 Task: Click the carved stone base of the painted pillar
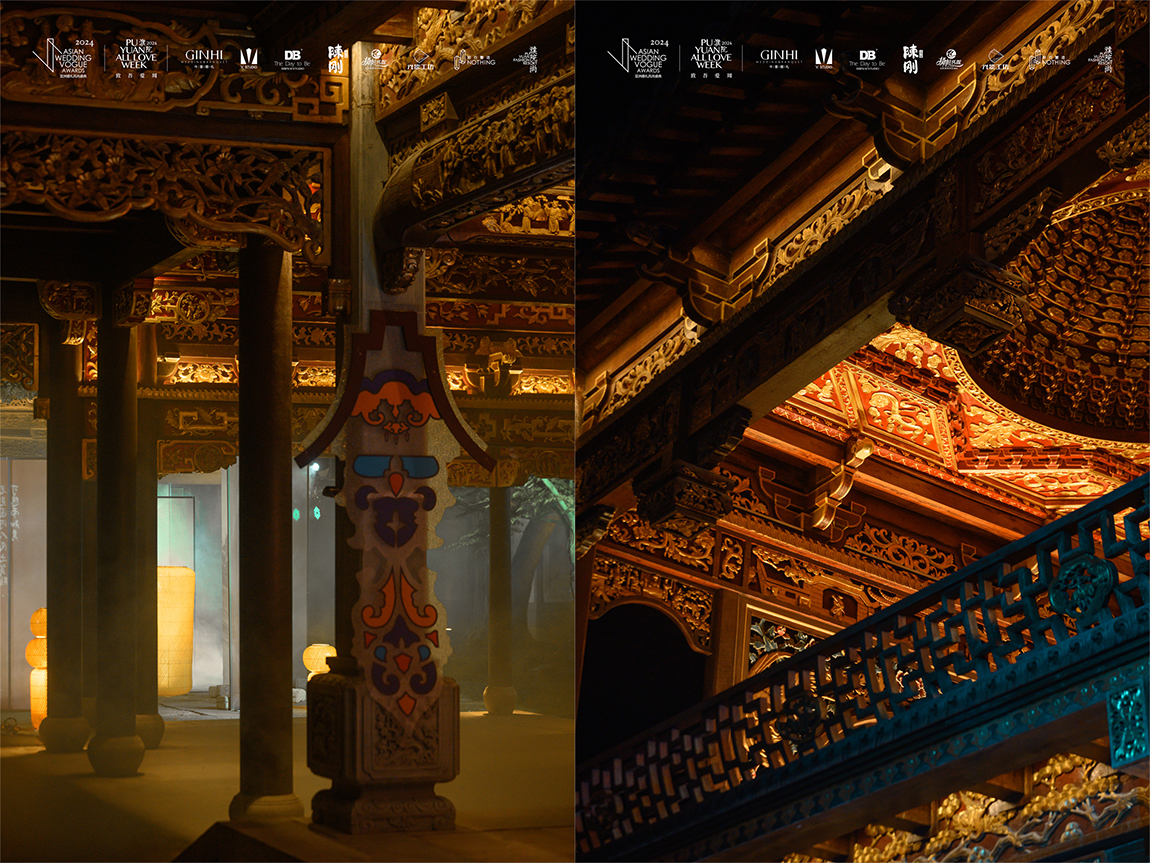[x=383, y=750]
